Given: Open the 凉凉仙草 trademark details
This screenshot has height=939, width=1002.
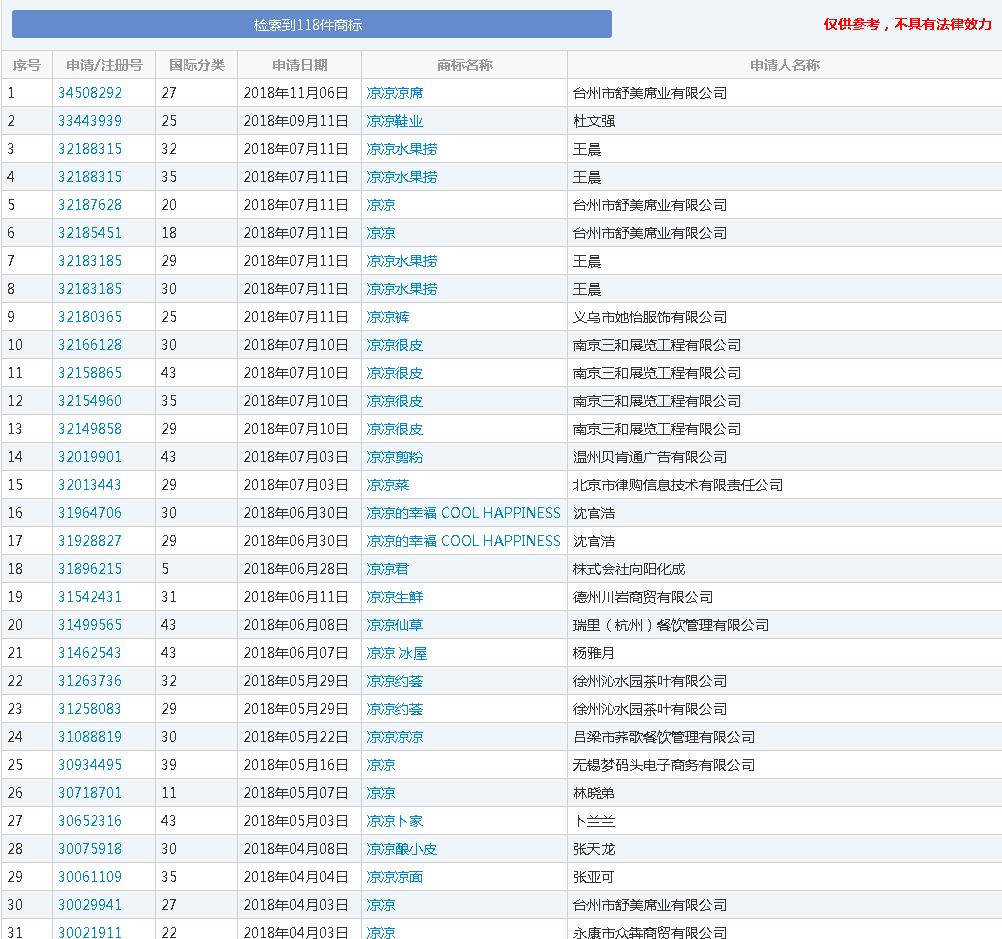Looking at the screenshot, I should coord(394,625).
